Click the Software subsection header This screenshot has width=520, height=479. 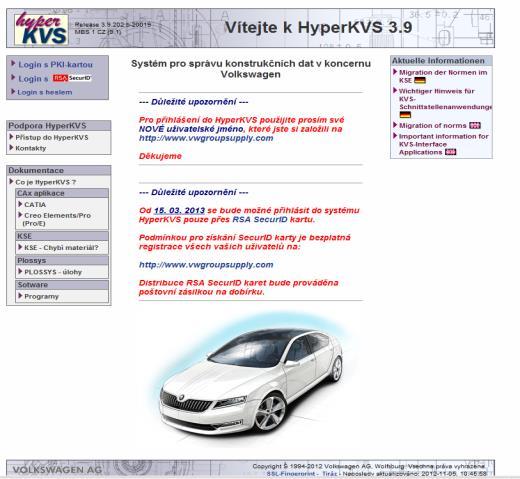click(x=62, y=285)
